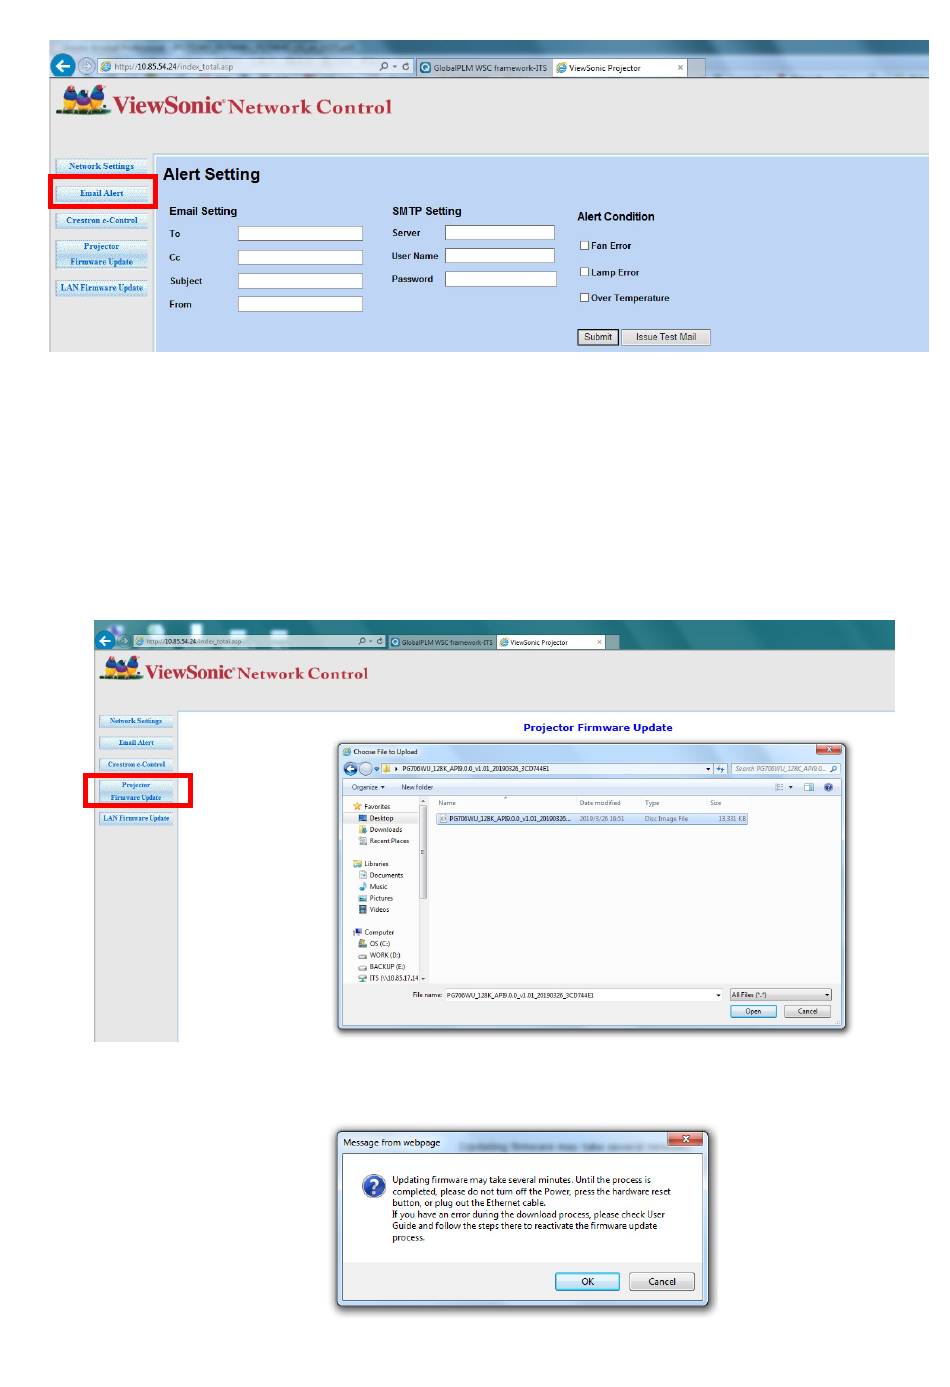Click the back arrow in the top browser window
Viewport: 950px width, 1387px height.
point(63,66)
